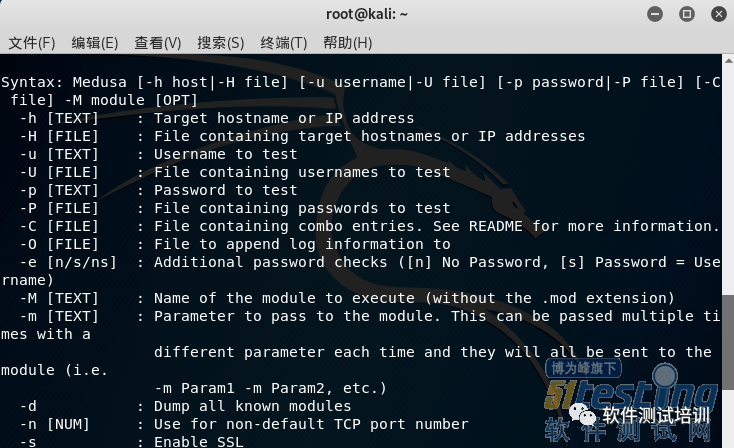Click the scrollbar up arrow
Viewport: 734px width, 448px height.
click(728, 61)
